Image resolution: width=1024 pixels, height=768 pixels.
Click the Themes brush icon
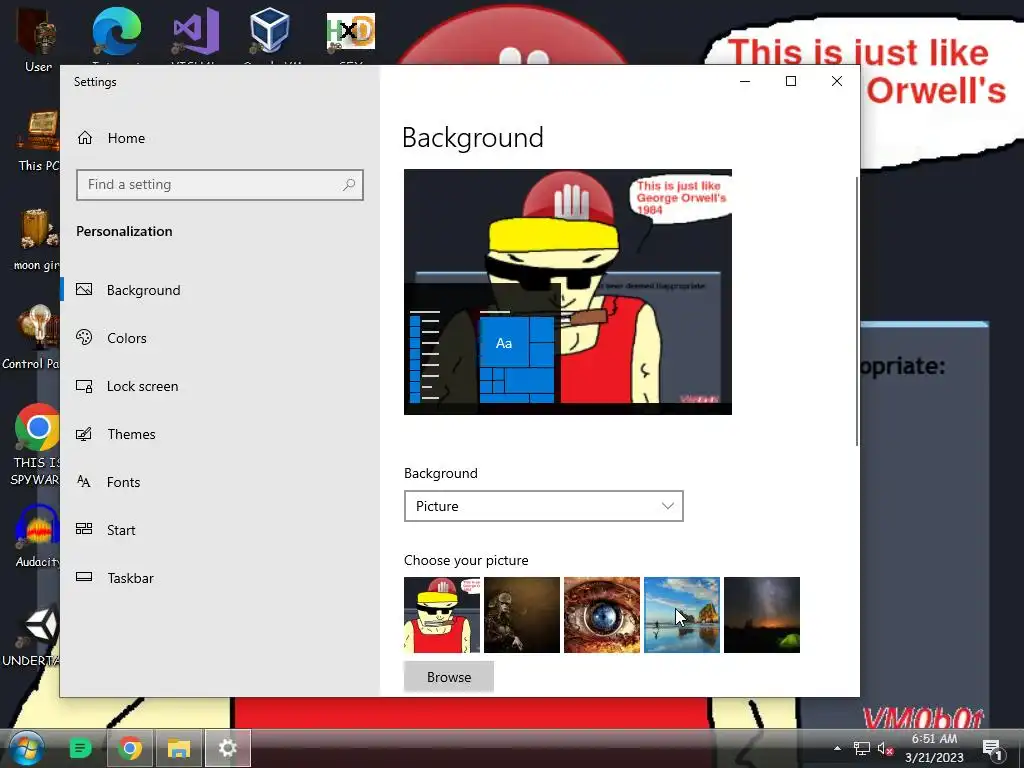[84, 434]
